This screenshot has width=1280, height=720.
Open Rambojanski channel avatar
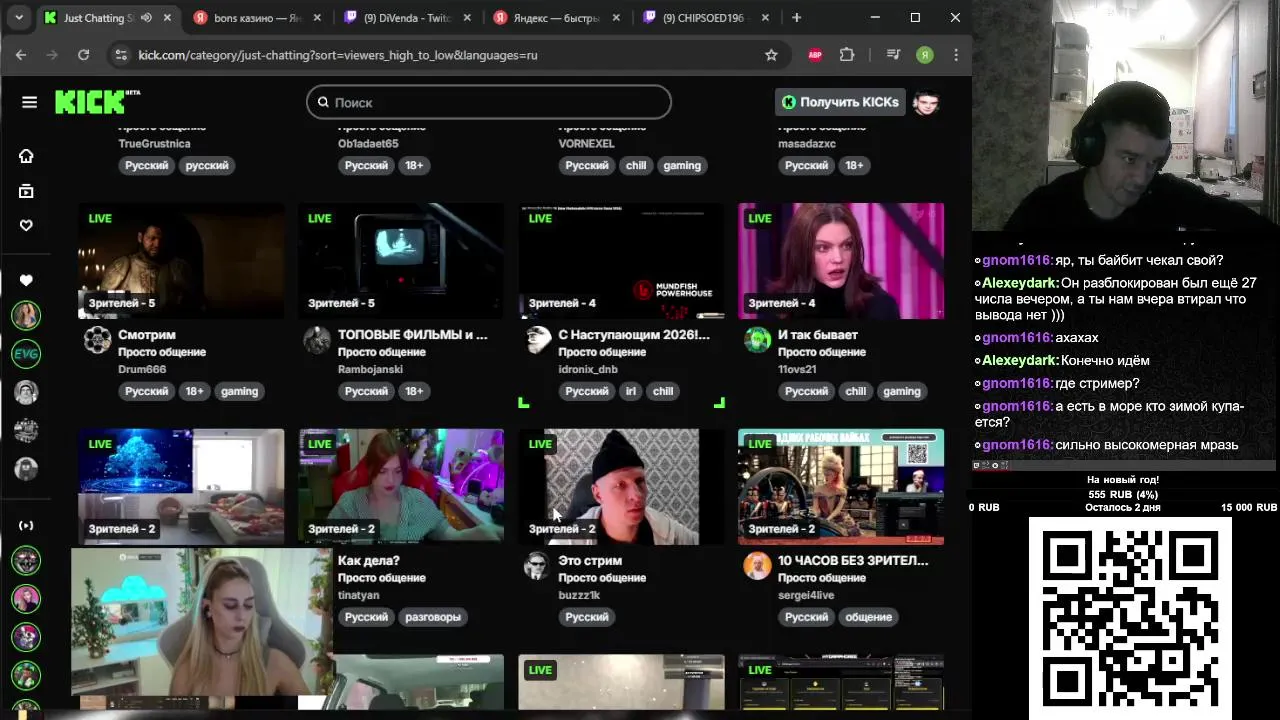(x=317, y=340)
